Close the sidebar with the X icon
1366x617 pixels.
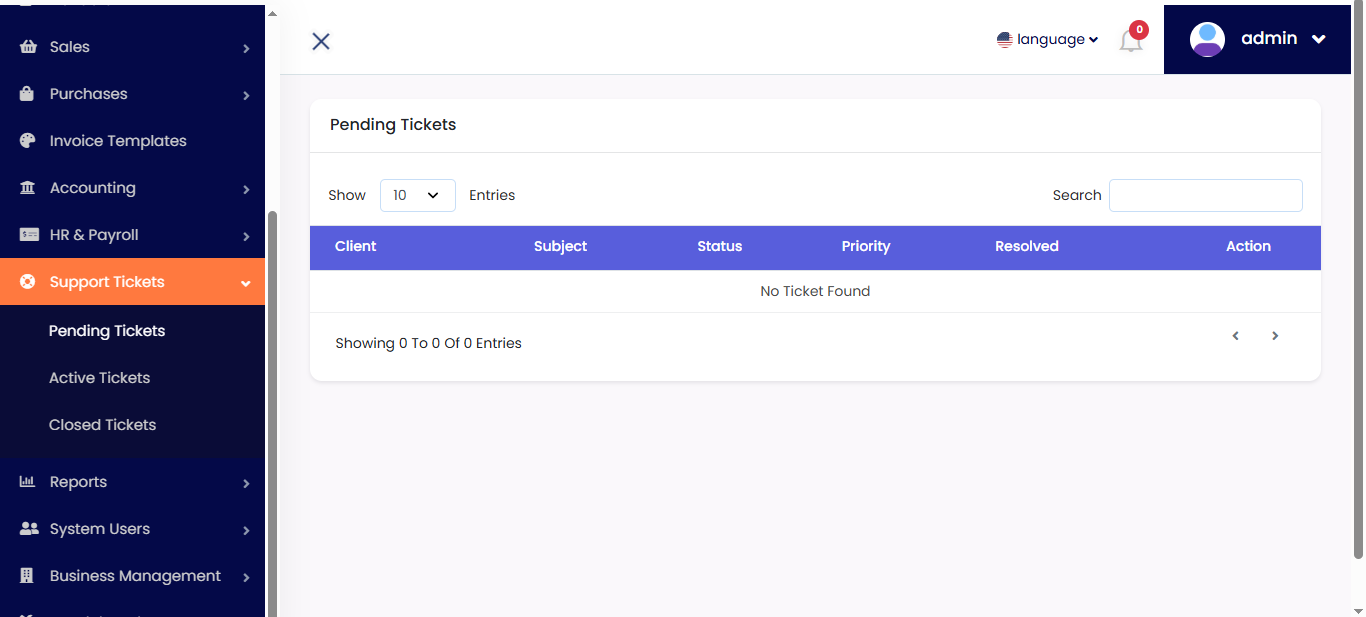pyautogui.click(x=321, y=41)
